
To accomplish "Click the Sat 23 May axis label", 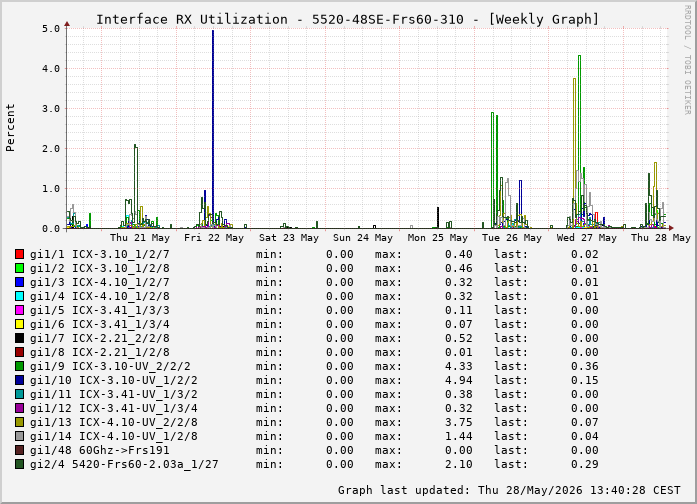I will [x=289, y=238].
